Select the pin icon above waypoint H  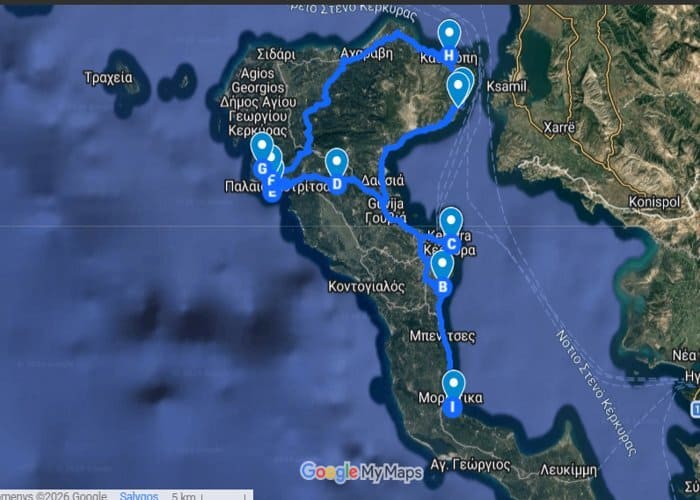point(449,34)
